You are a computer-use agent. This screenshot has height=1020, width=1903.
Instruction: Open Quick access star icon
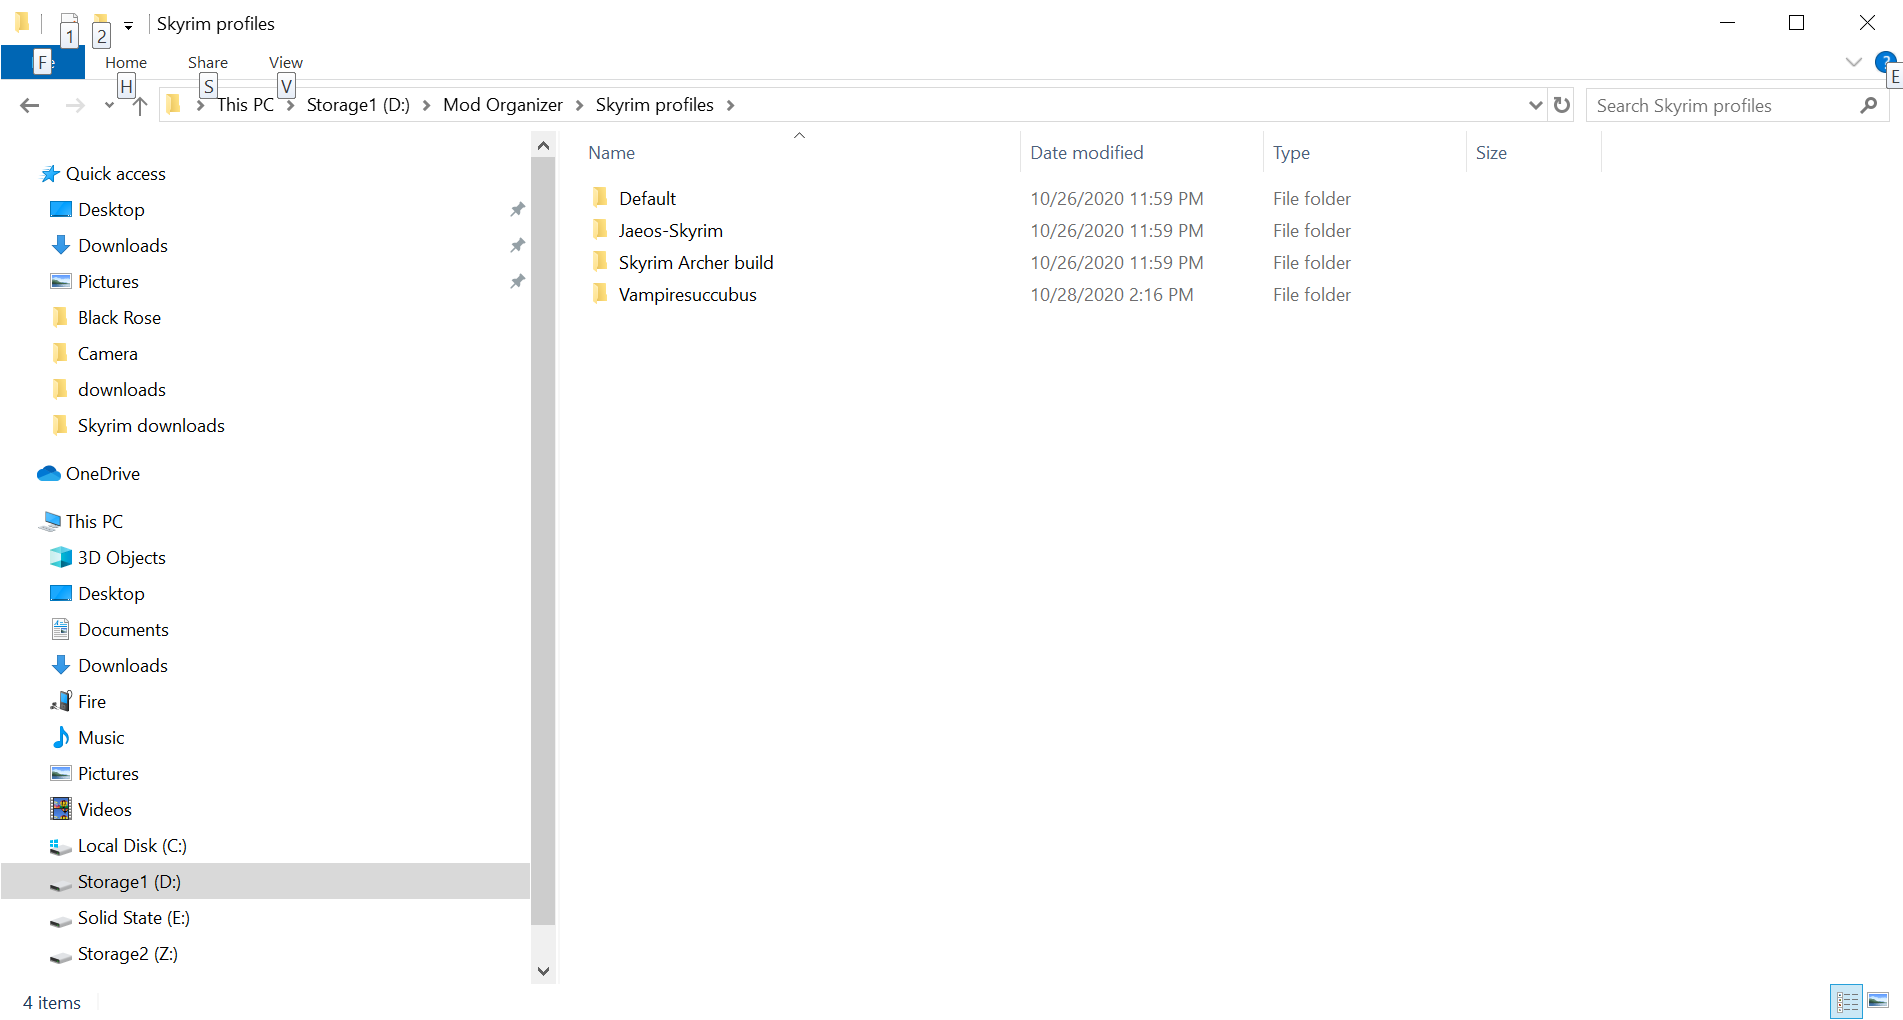50,174
